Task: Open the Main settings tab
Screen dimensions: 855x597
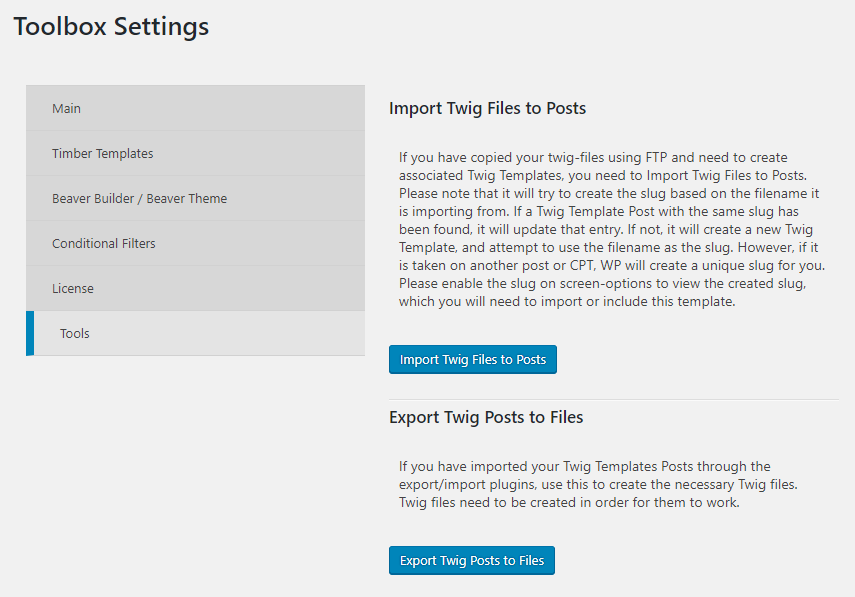Action: coord(195,108)
